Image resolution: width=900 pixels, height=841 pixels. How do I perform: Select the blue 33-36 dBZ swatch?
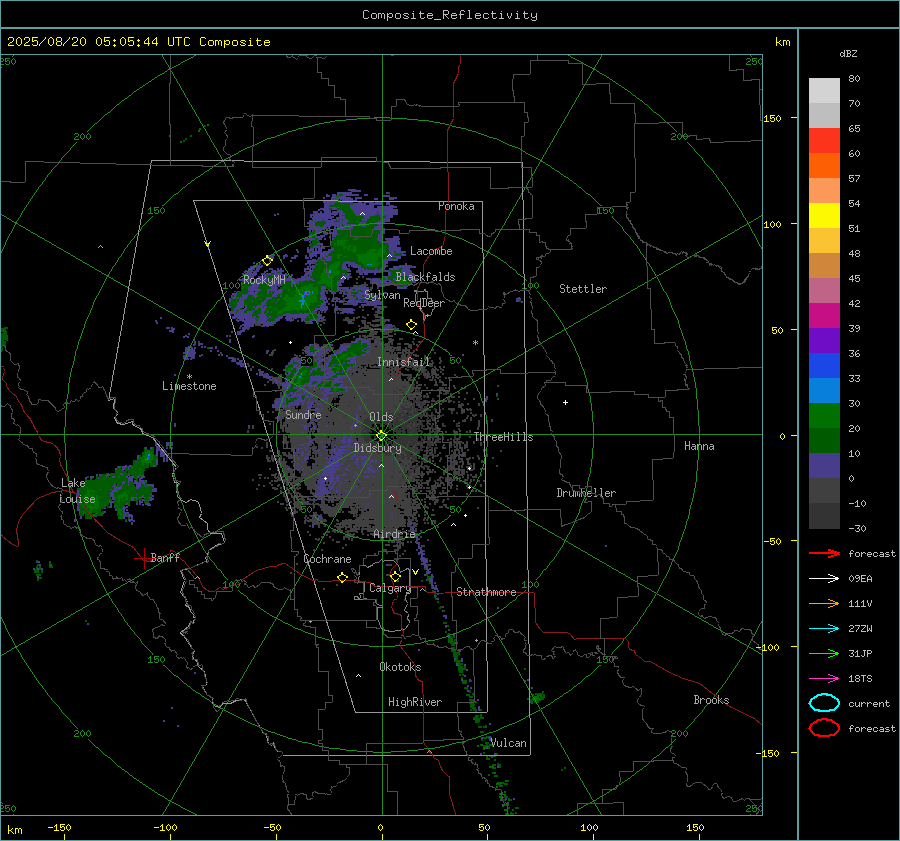(824, 366)
